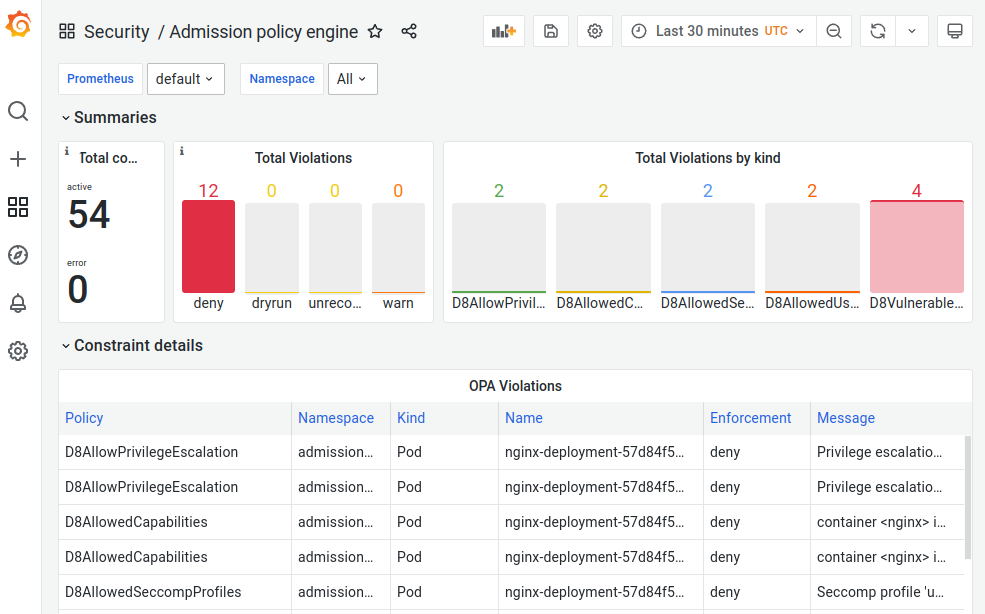Image resolution: width=985 pixels, height=614 pixels.
Task: Click the Add panel icon
Action: click(x=503, y=31)
